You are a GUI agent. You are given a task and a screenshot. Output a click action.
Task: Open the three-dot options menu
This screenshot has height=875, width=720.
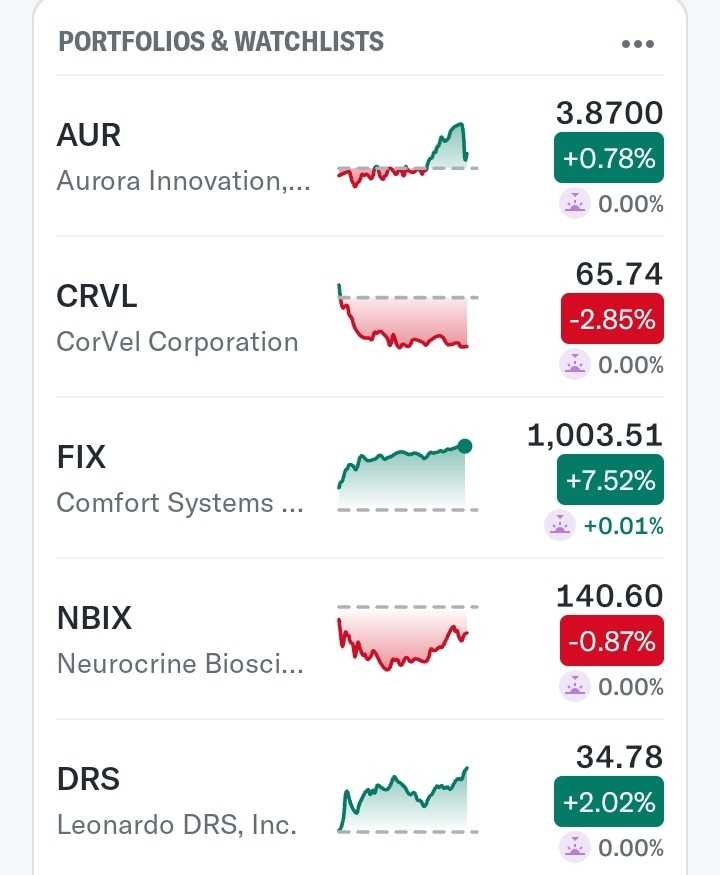(637, 44)
